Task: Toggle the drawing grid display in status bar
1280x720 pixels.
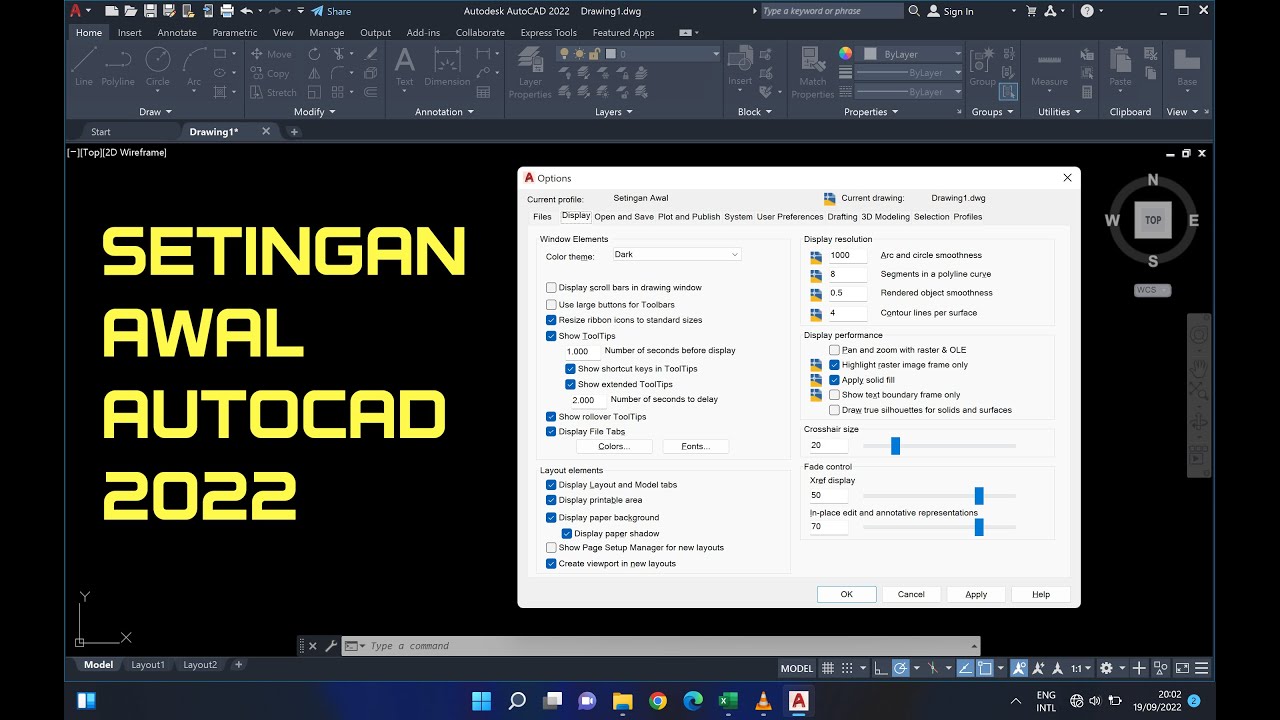Action: point(828,668)
